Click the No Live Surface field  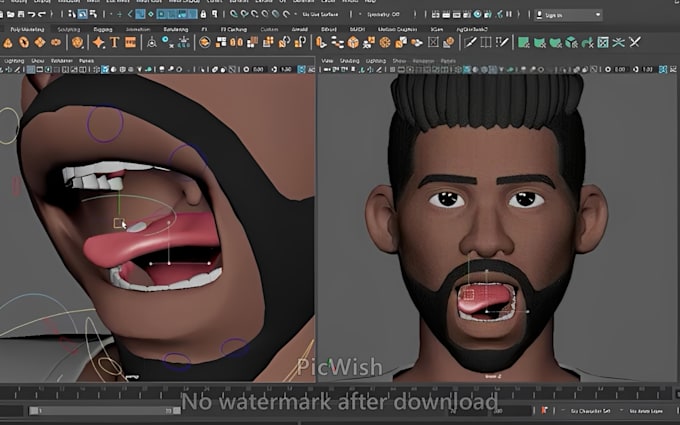[x=321, y=14]
